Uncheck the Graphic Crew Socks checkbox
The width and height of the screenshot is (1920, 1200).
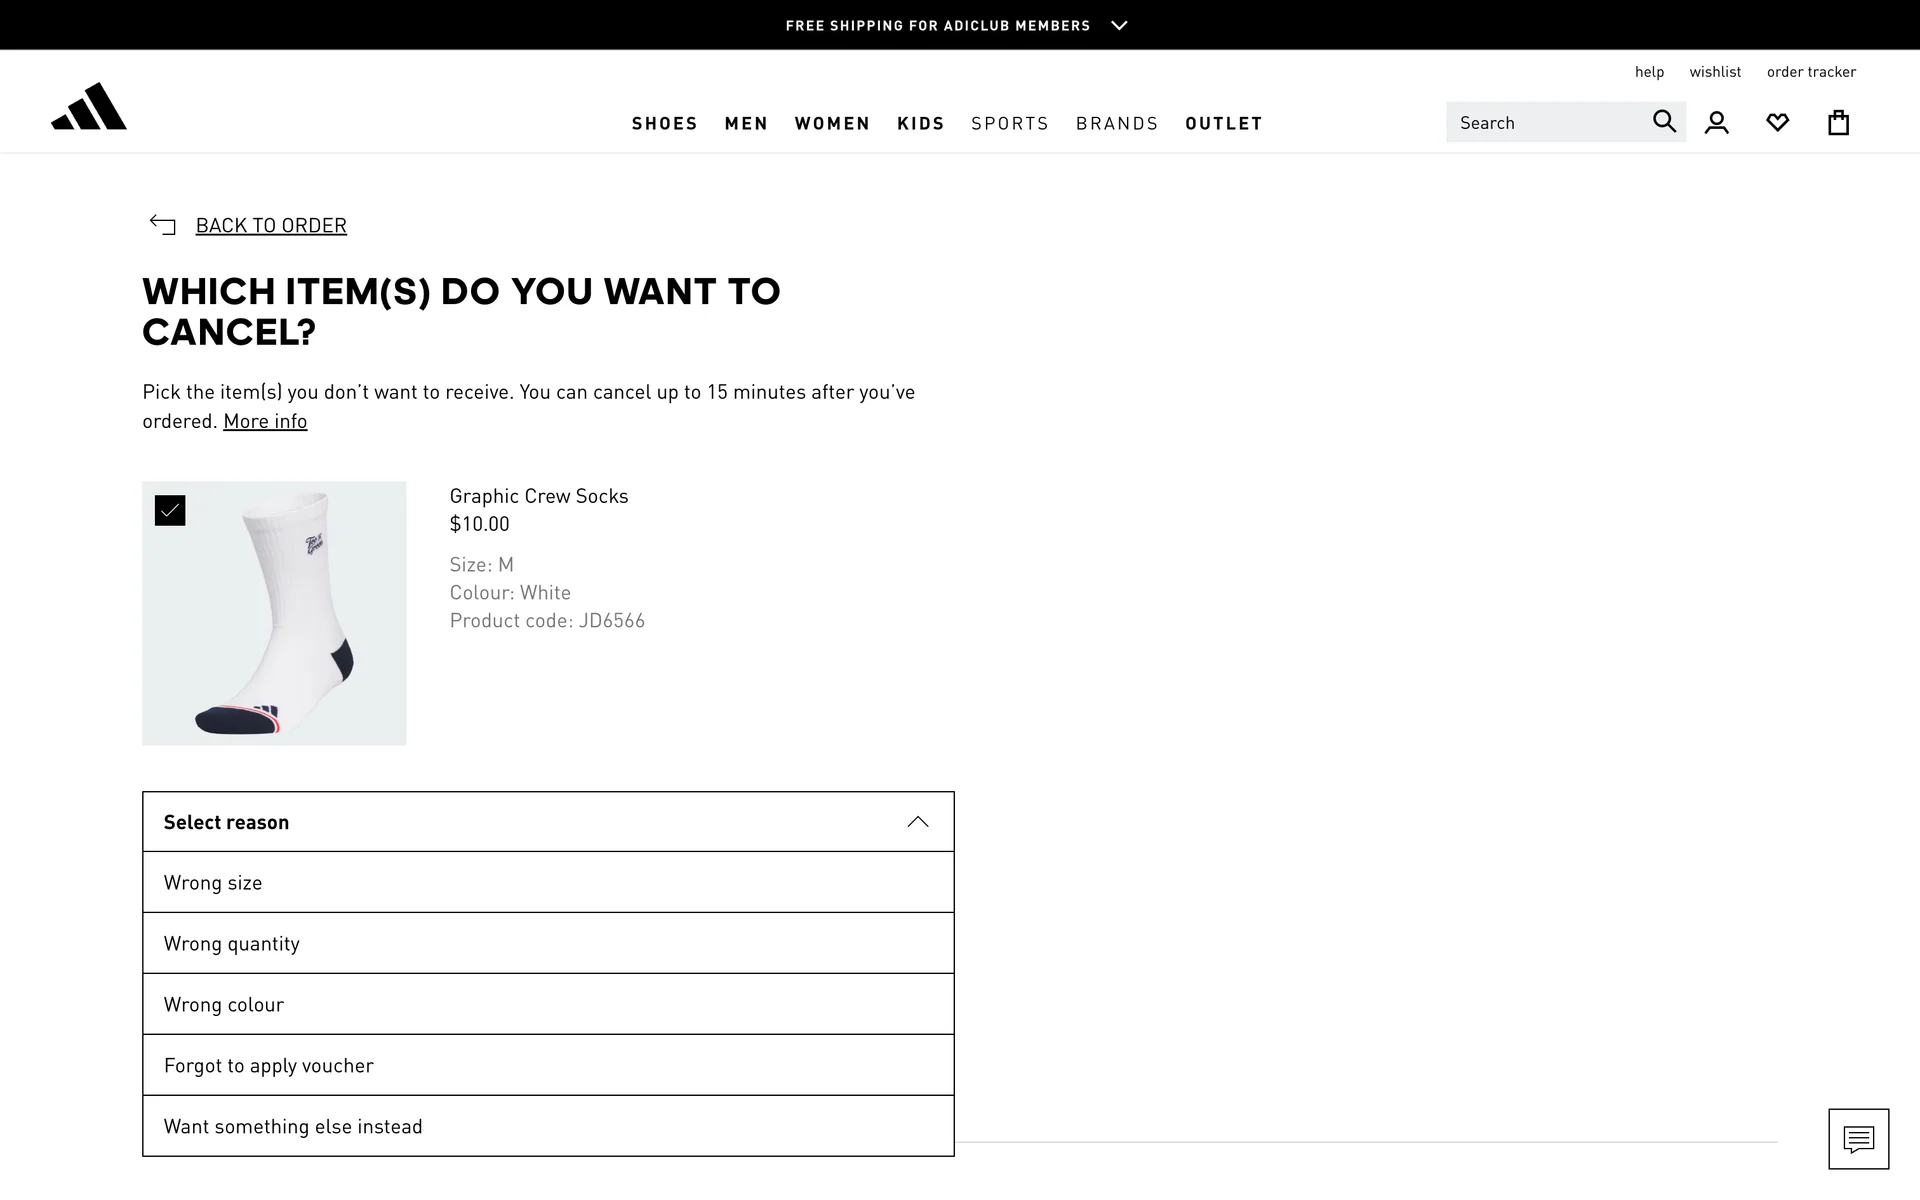click(x=170, y=511)
